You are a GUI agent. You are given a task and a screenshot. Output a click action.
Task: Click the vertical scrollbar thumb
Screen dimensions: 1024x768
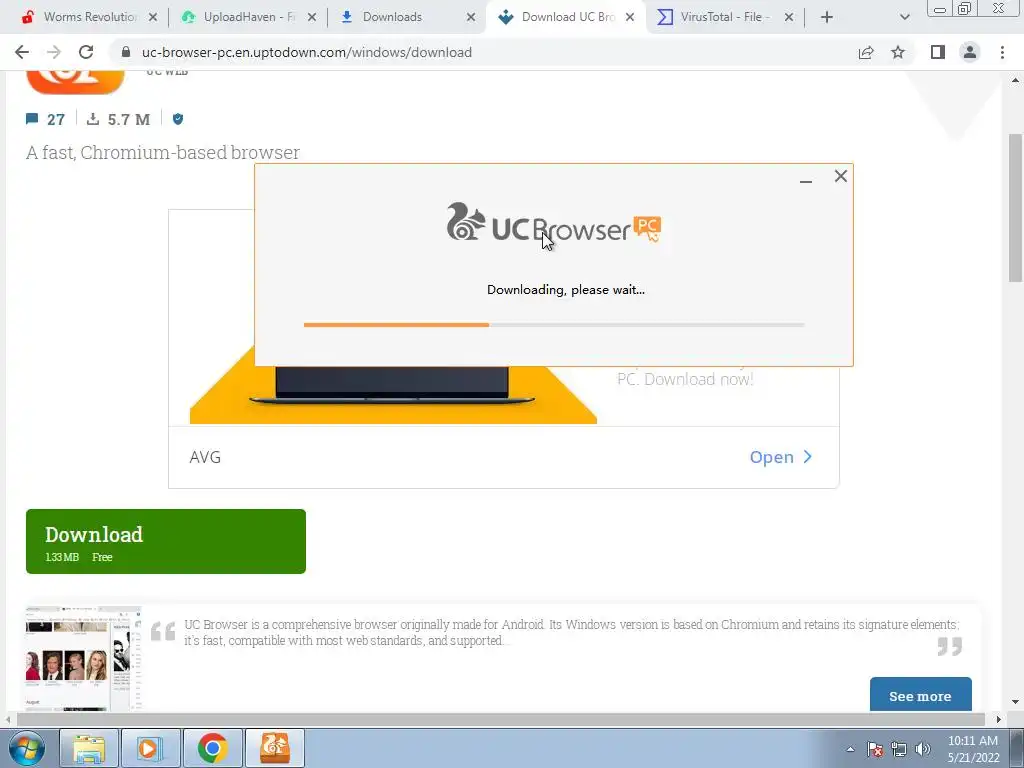(x=1016, y=208)
